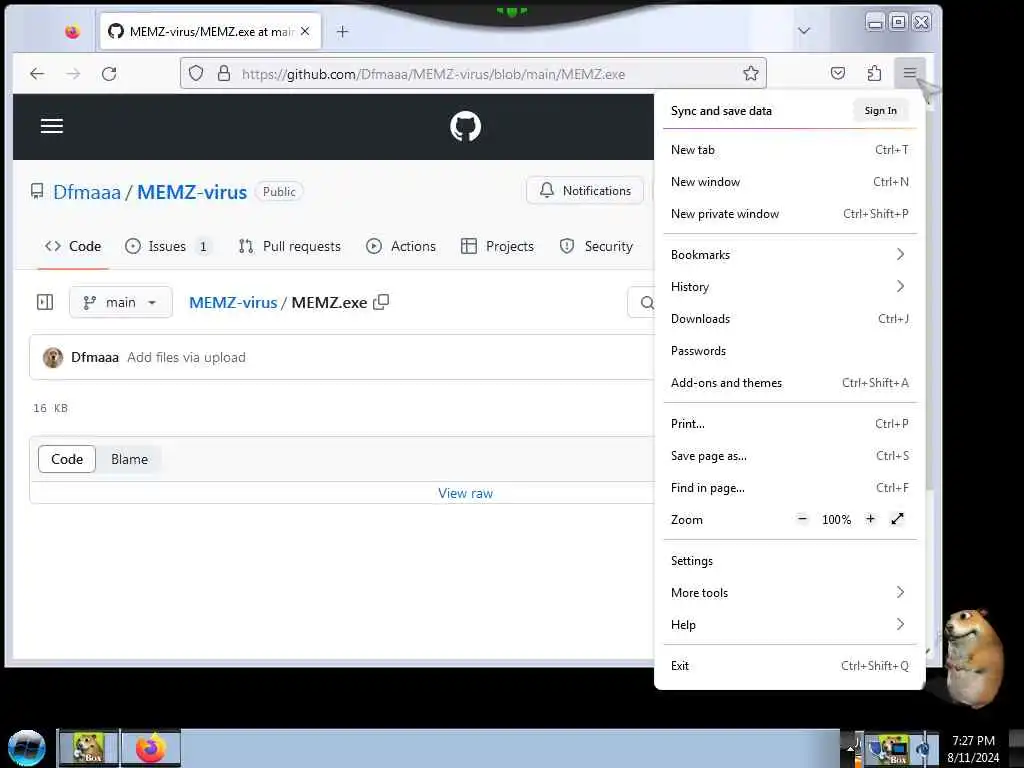Open a new tab with plus icon
1024x768 pixels.
342,31
